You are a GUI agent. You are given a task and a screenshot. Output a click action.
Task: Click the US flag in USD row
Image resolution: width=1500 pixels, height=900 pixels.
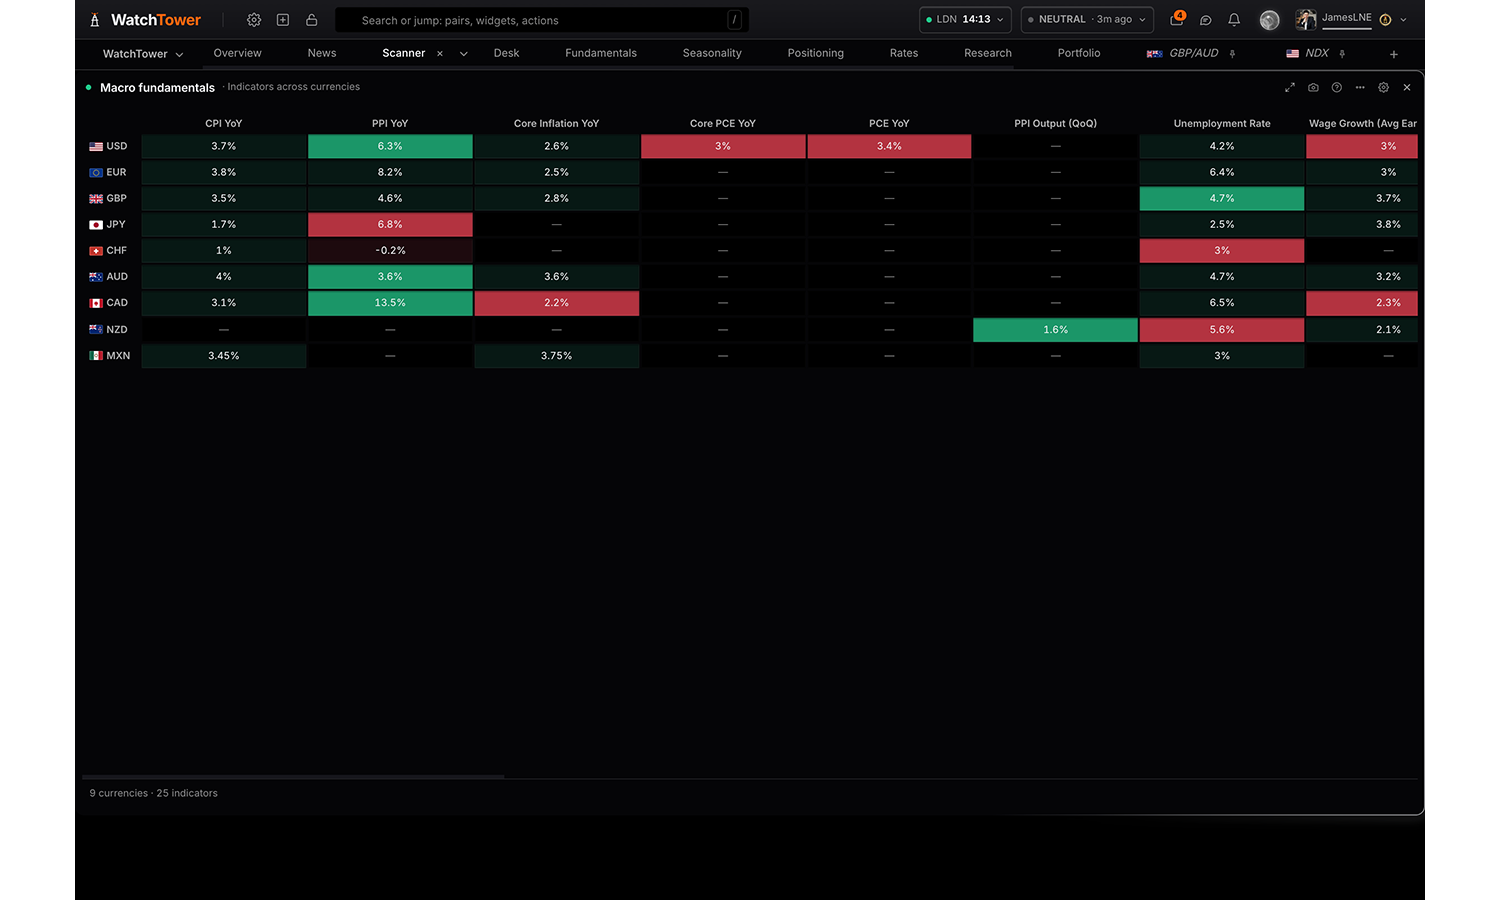(x=96, y=146)
